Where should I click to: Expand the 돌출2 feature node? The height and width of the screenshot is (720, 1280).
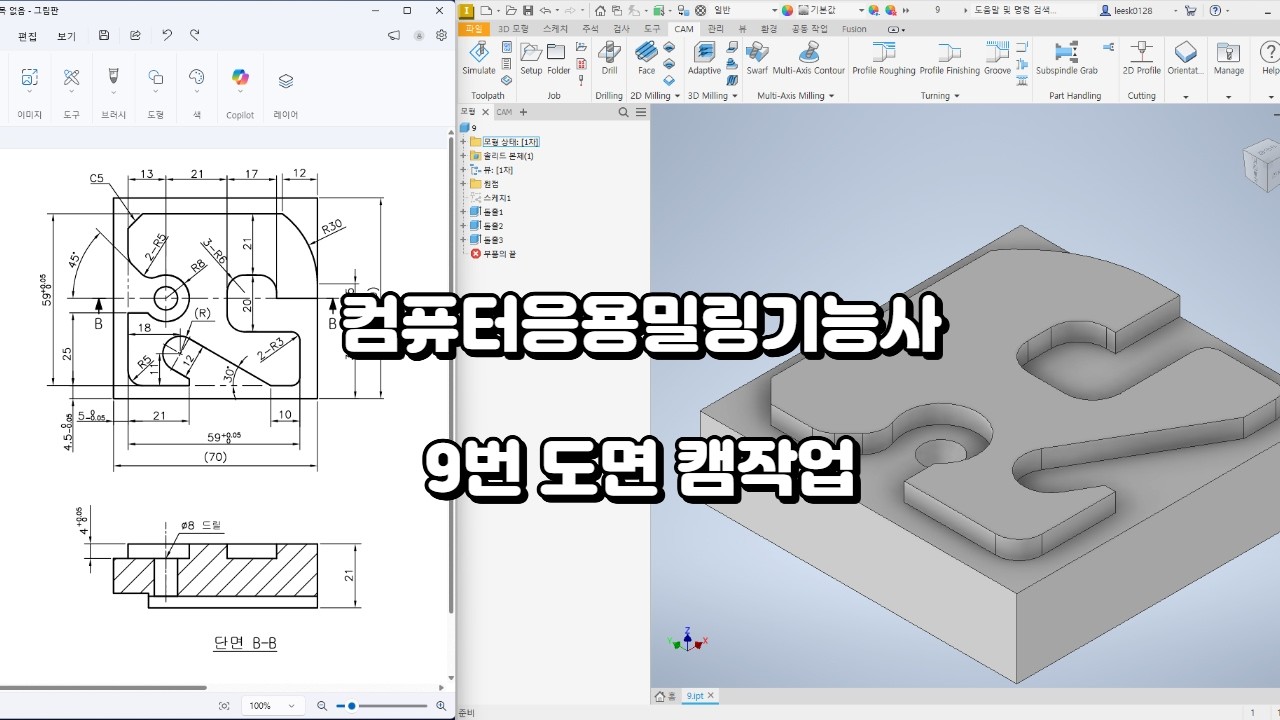click(x=464, y=226)
